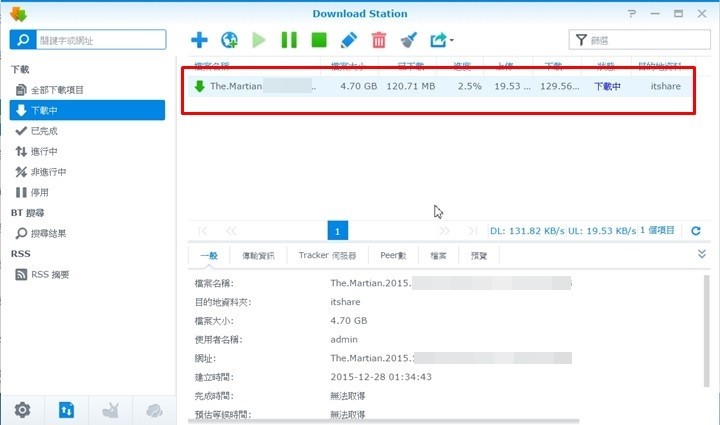Click creation time 2015-12-28 01:34:43
Screen dimensions: 720x425
click(x=381, y=377)
